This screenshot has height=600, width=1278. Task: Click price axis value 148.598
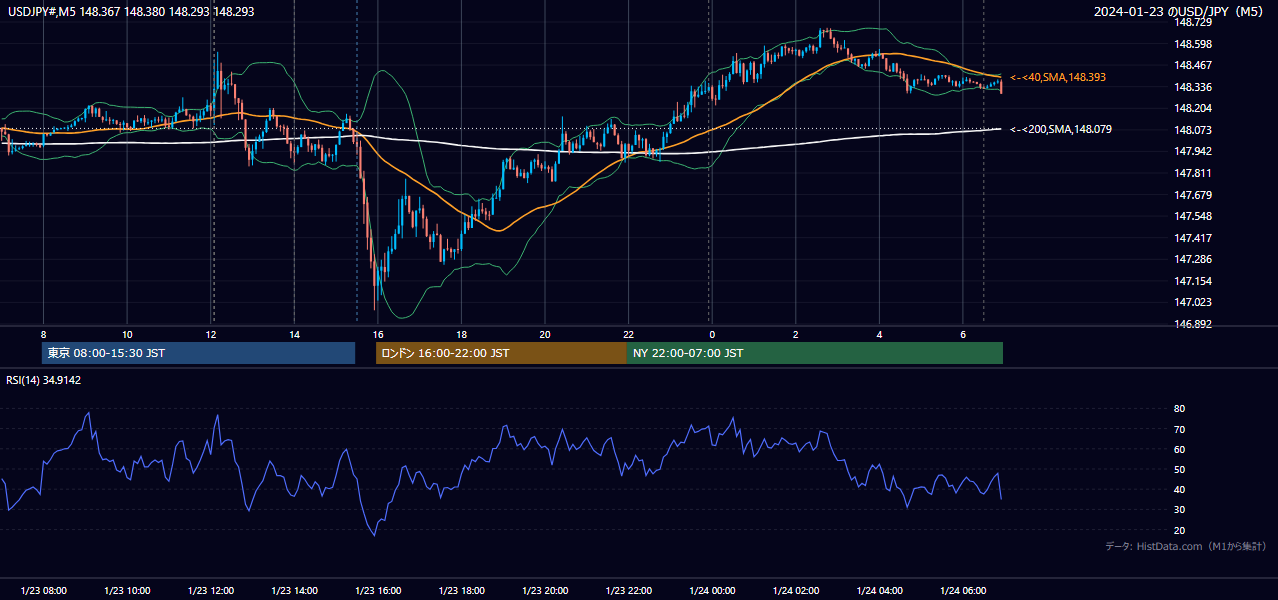pyautogui.click(x=1193, y=44)
